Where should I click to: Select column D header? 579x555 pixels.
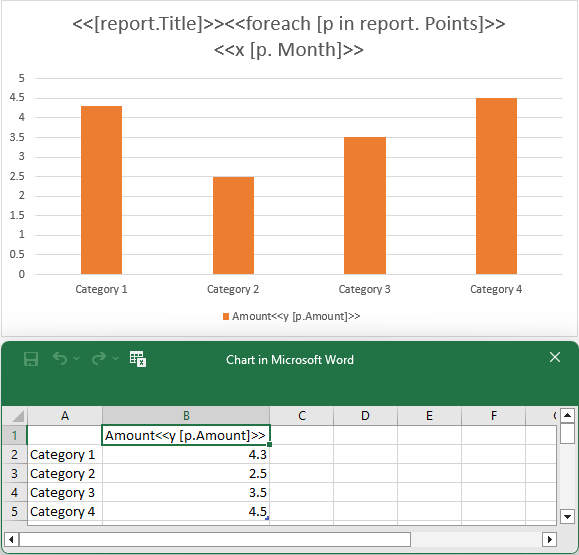(365, 416)
